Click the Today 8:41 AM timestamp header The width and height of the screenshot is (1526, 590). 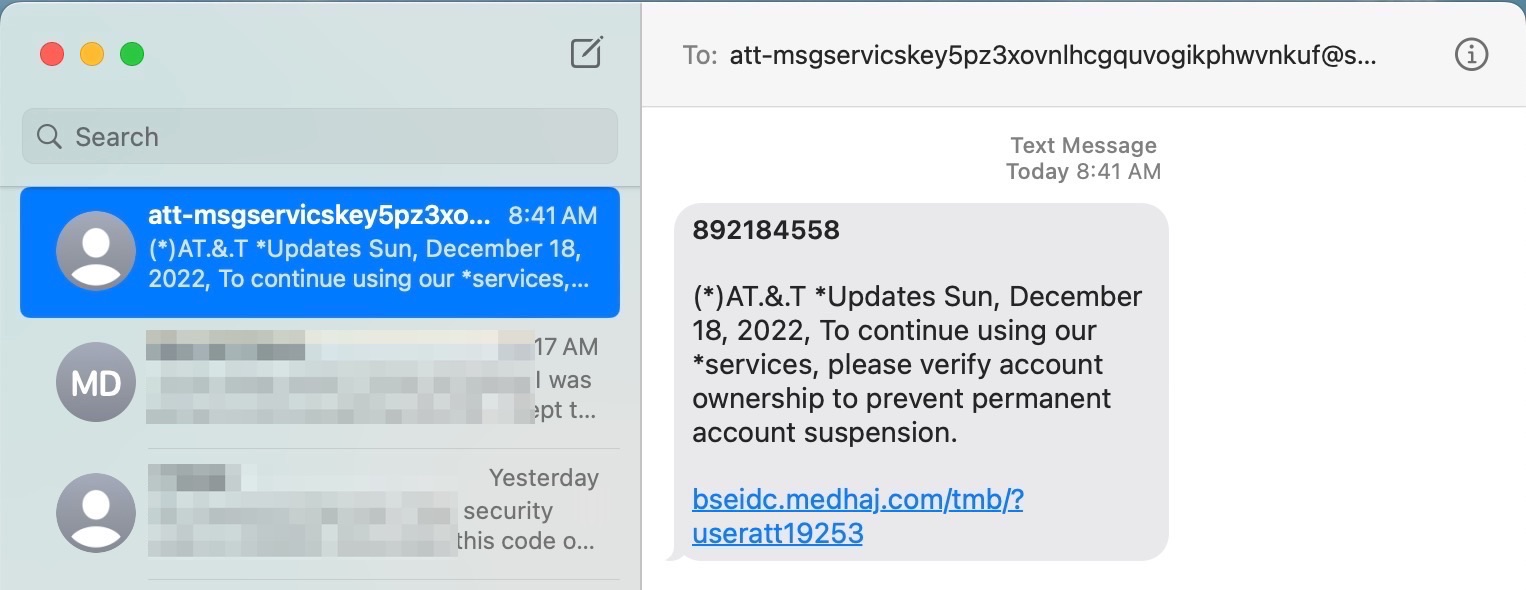(x=1083, y=171)
